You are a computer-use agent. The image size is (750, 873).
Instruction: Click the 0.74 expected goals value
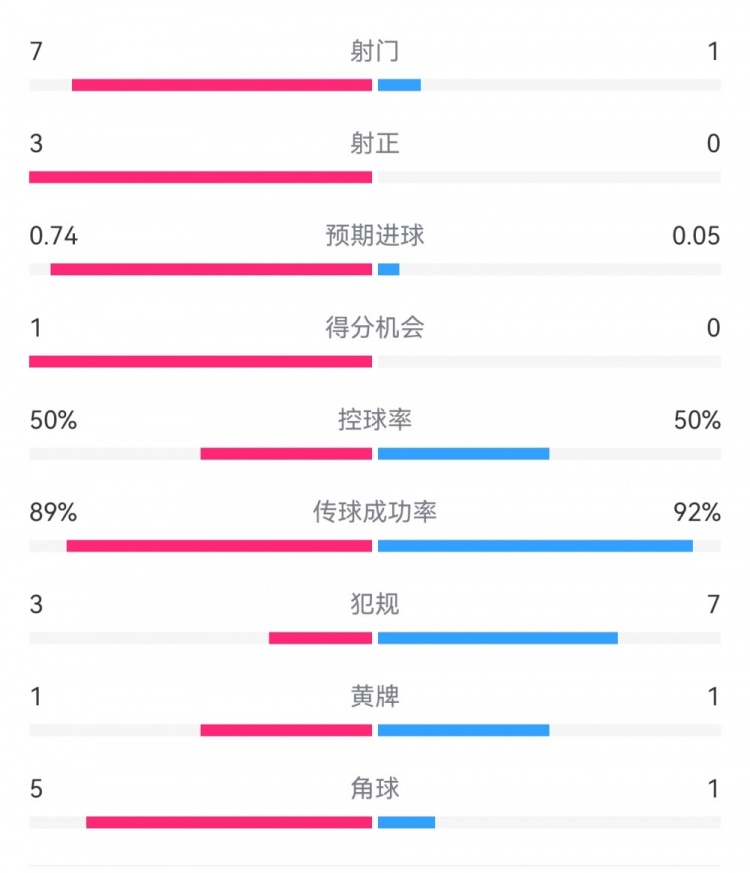pyautogui.click(x=54, y=236)
